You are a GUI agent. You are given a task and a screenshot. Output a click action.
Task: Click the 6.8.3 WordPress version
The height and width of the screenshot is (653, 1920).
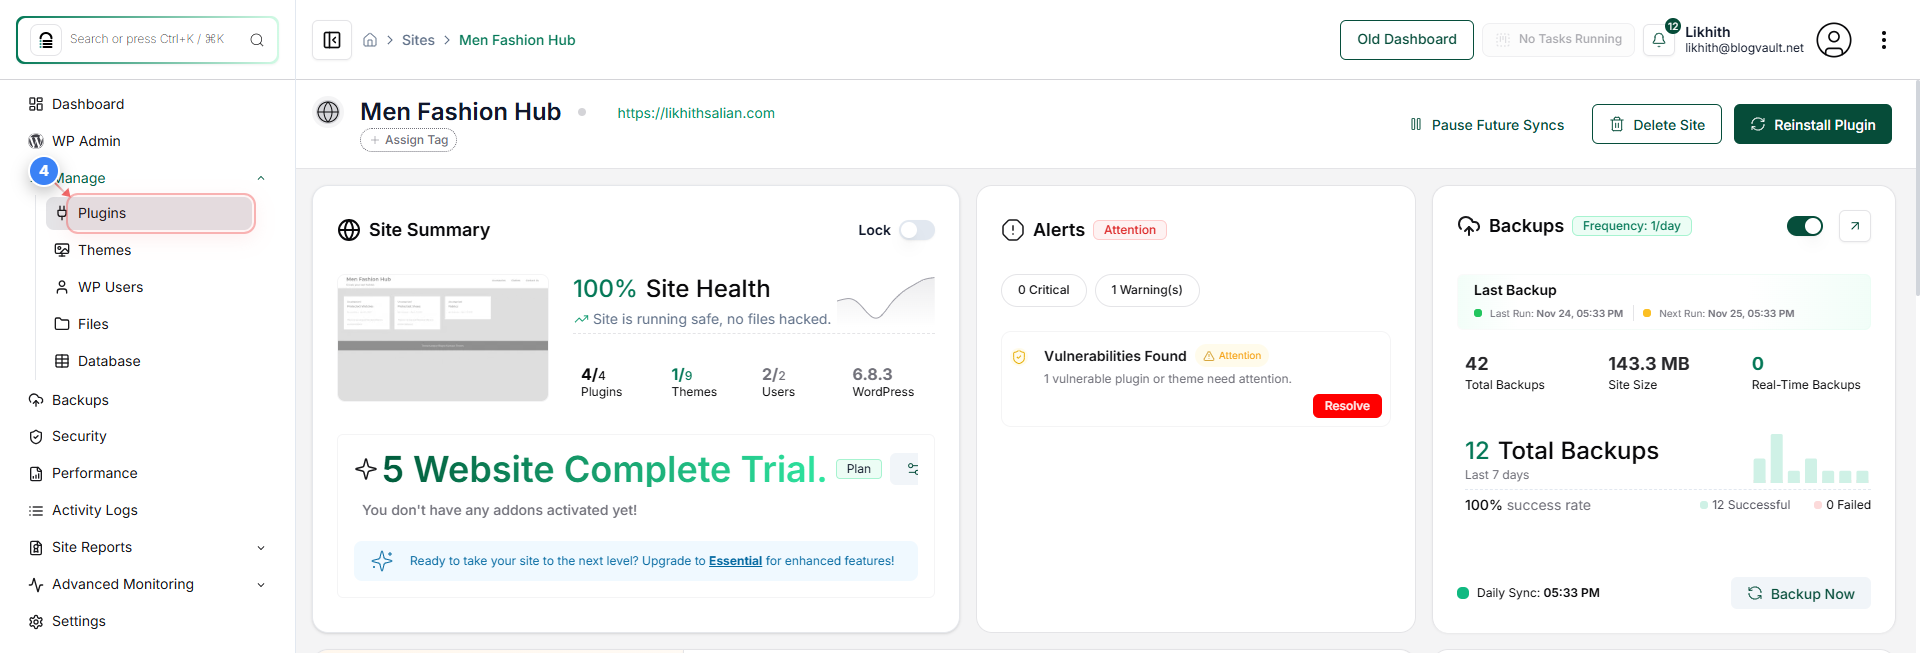coord(883,382)
